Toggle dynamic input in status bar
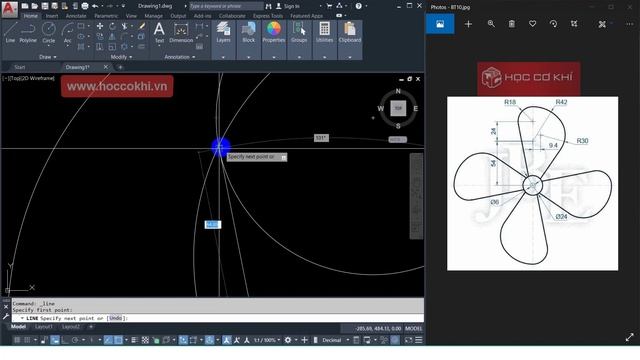640x360 pixels. pyautogui.click(x=55, y=340)
